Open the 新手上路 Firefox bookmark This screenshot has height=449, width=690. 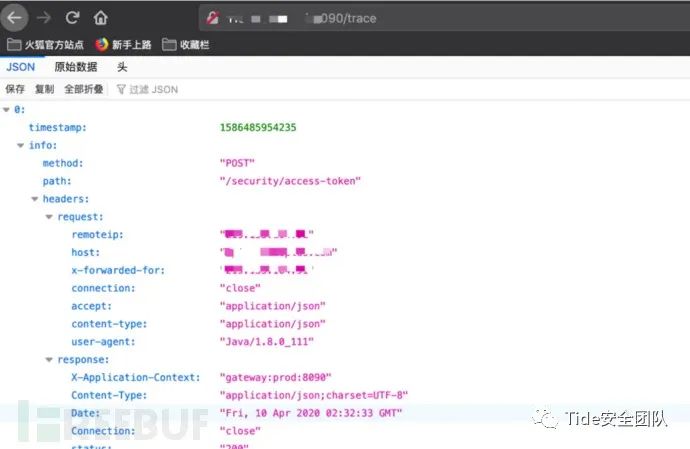[123, 44]
